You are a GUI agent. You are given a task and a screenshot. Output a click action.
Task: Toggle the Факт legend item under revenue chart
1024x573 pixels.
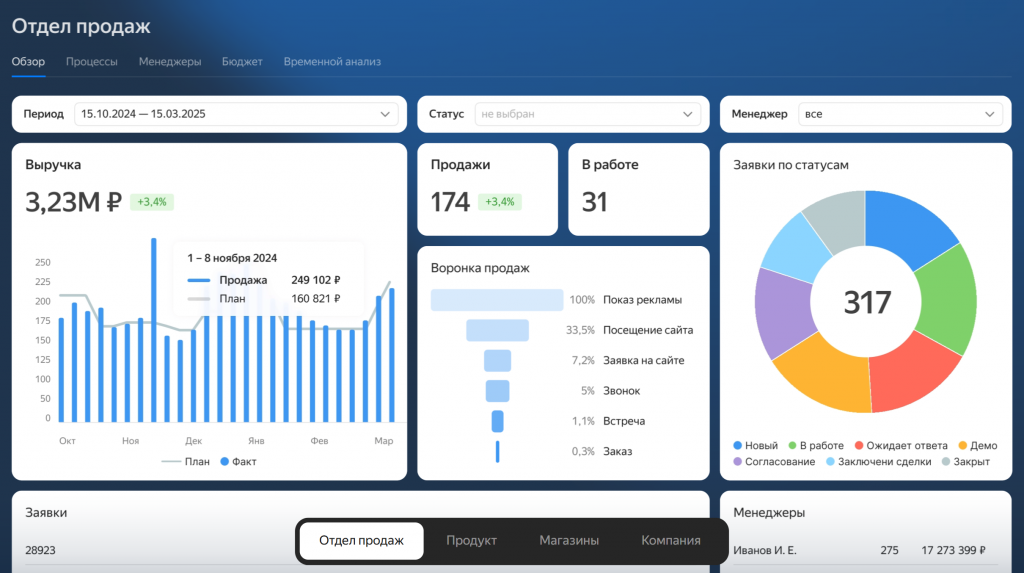238,461
